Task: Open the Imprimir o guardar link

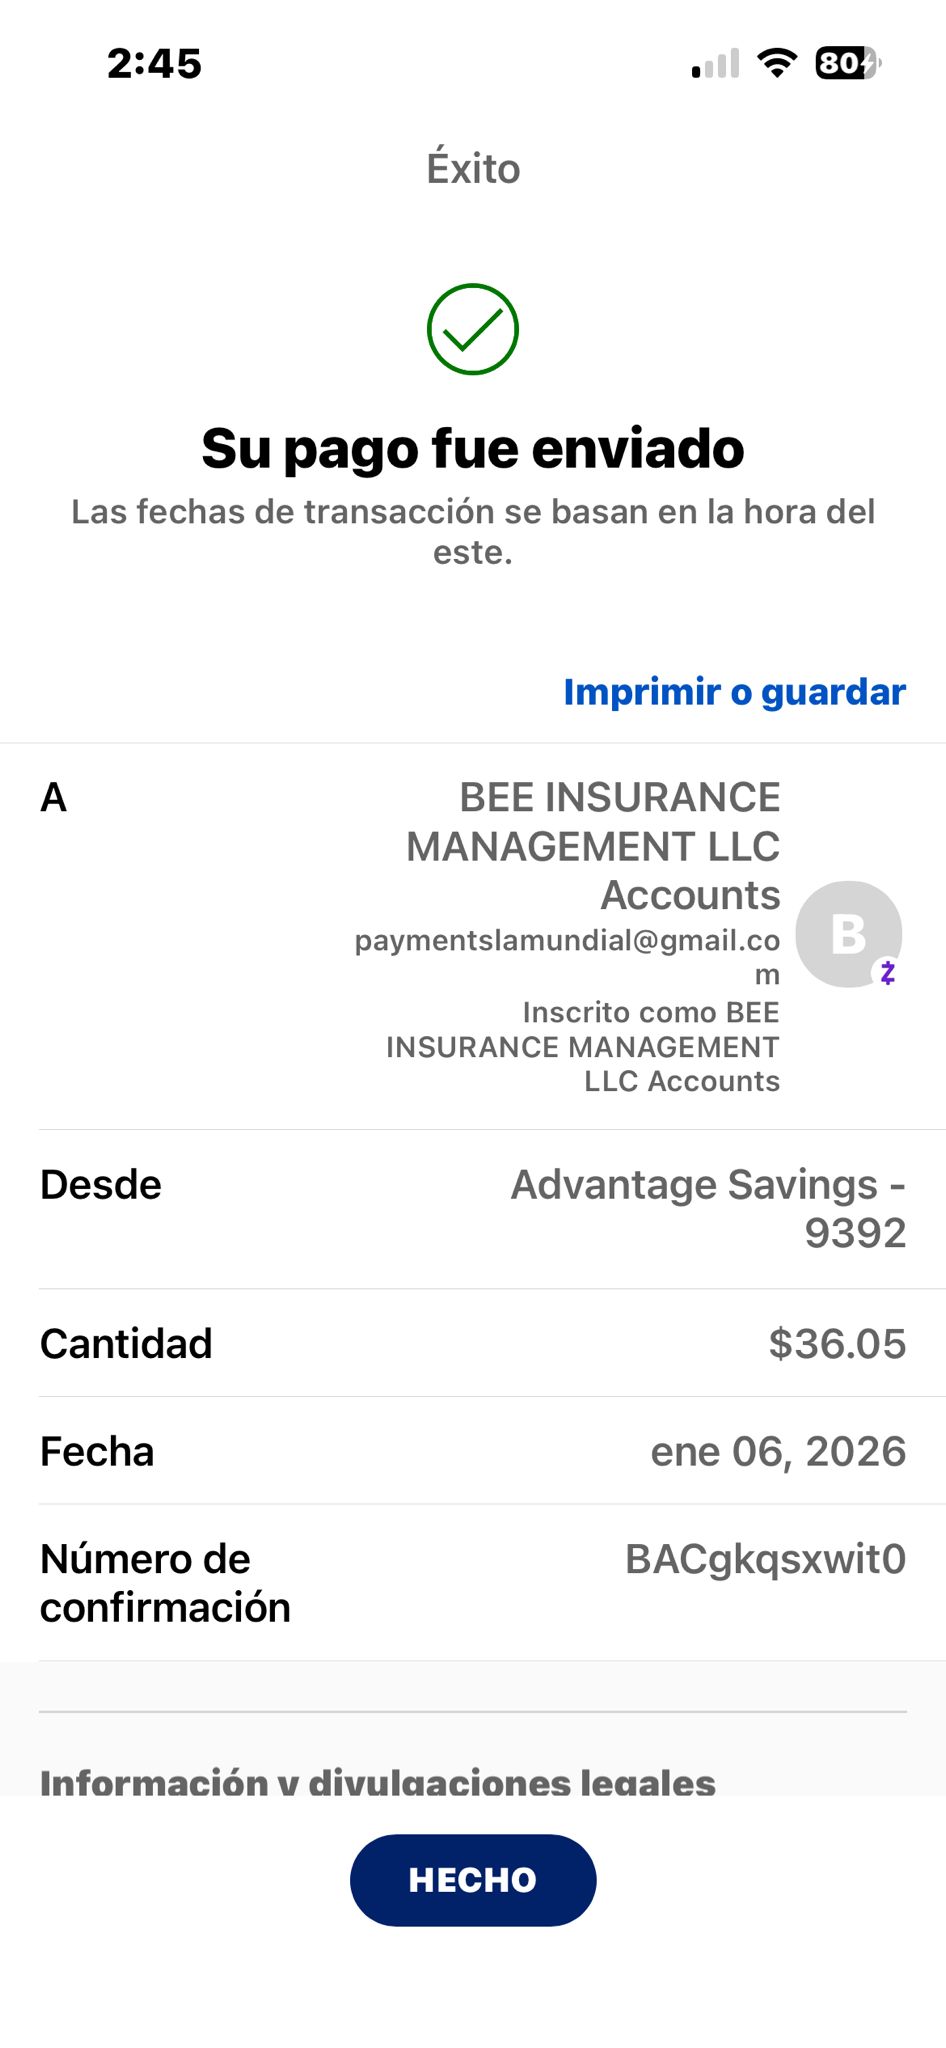Action: click(x=734, y=692)
